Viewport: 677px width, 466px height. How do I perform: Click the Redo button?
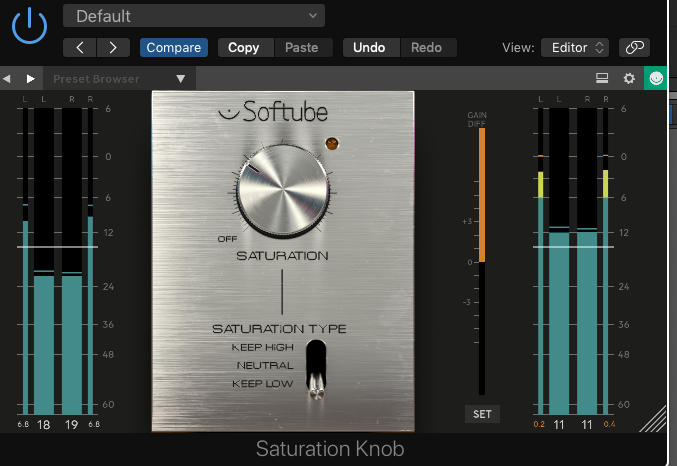coord(427,48)
